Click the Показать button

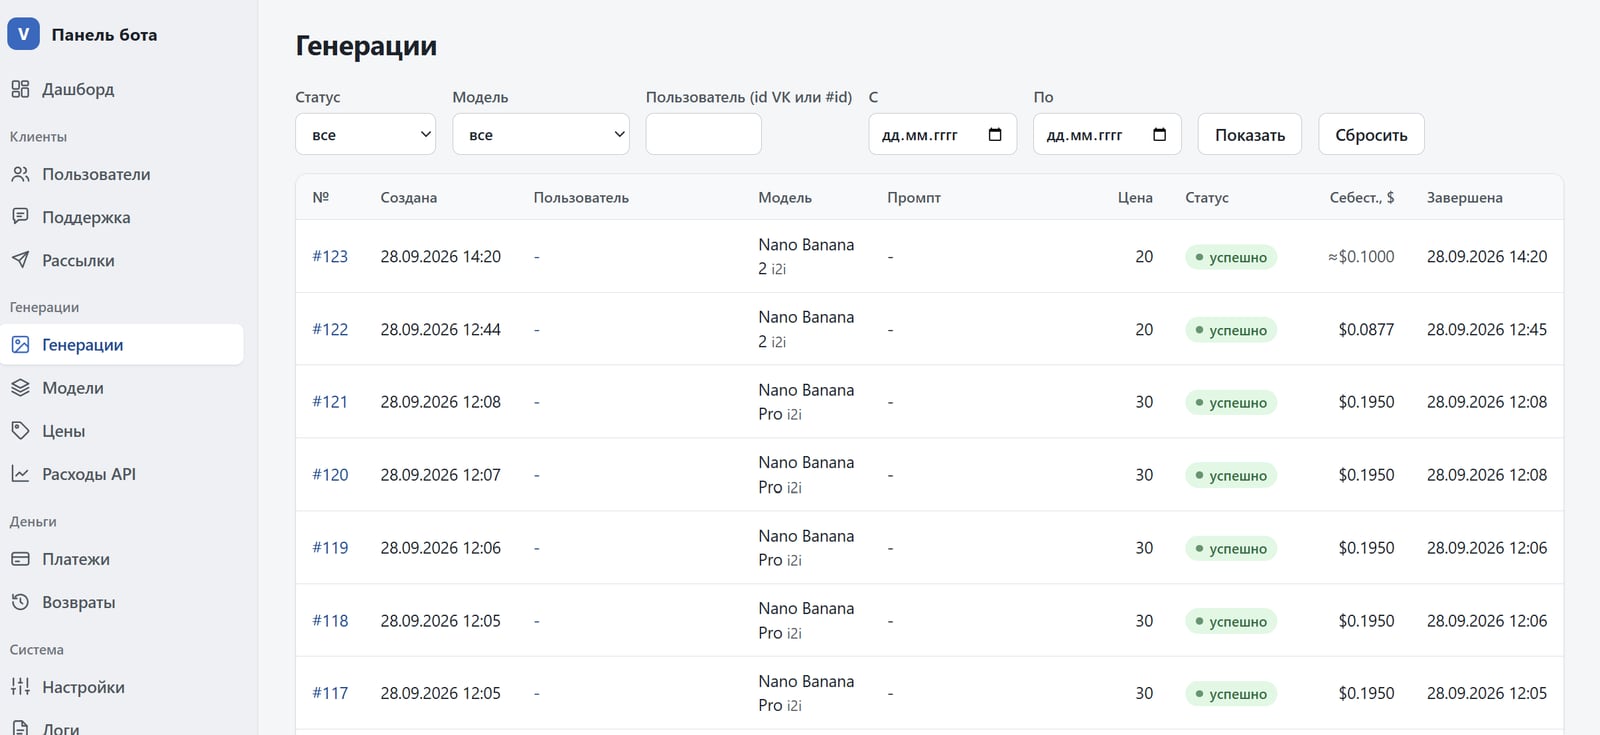(1250, 134)
